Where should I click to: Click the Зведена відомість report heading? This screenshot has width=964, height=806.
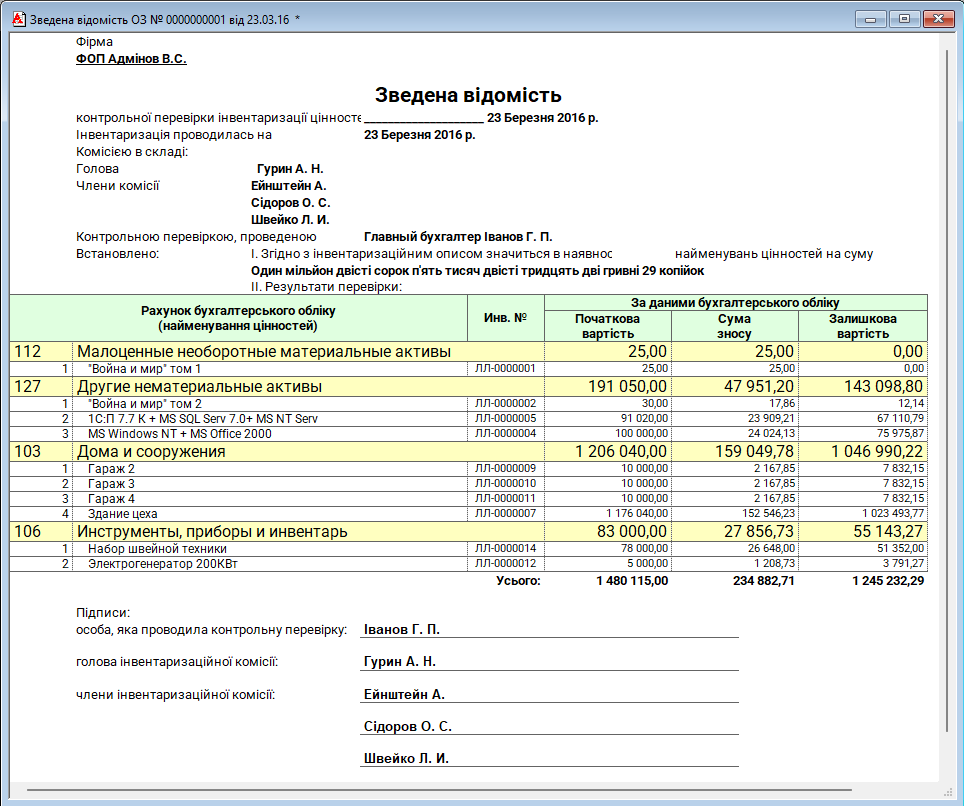coord(468,95)
